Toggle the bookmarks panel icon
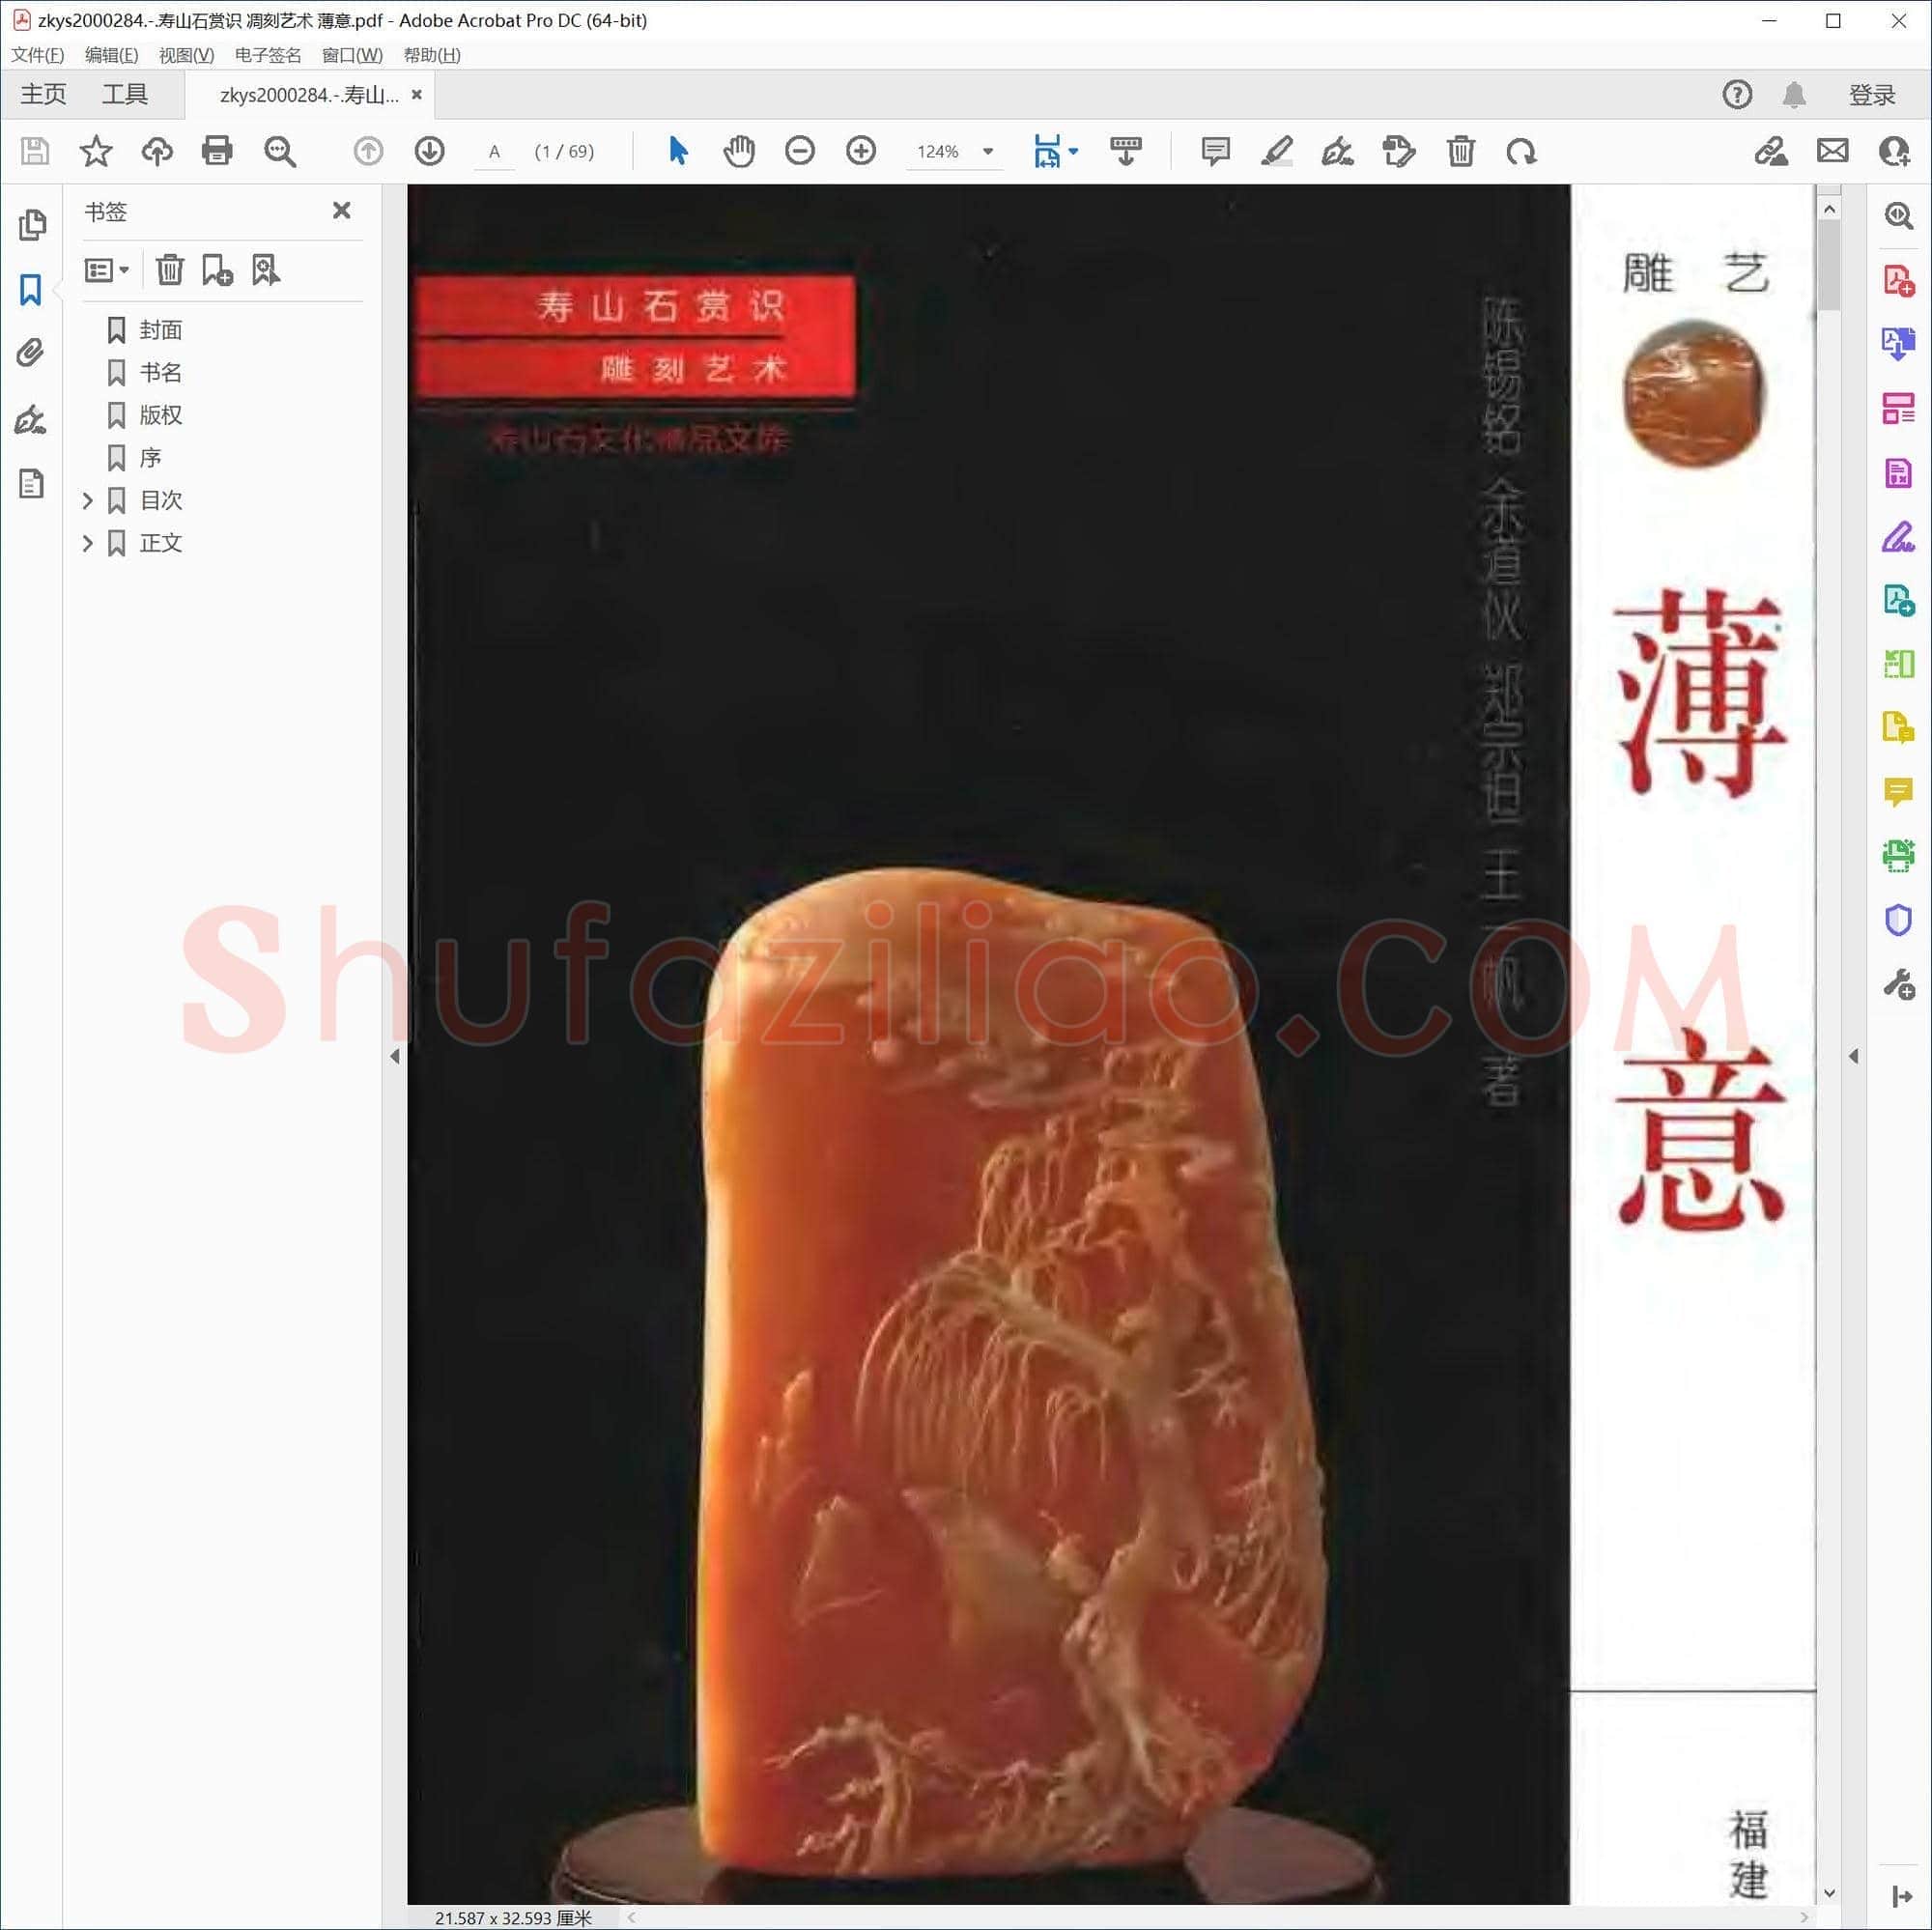Image resolution: width=1932 pixels, height=1930 pixels. [x=31, y=290]
